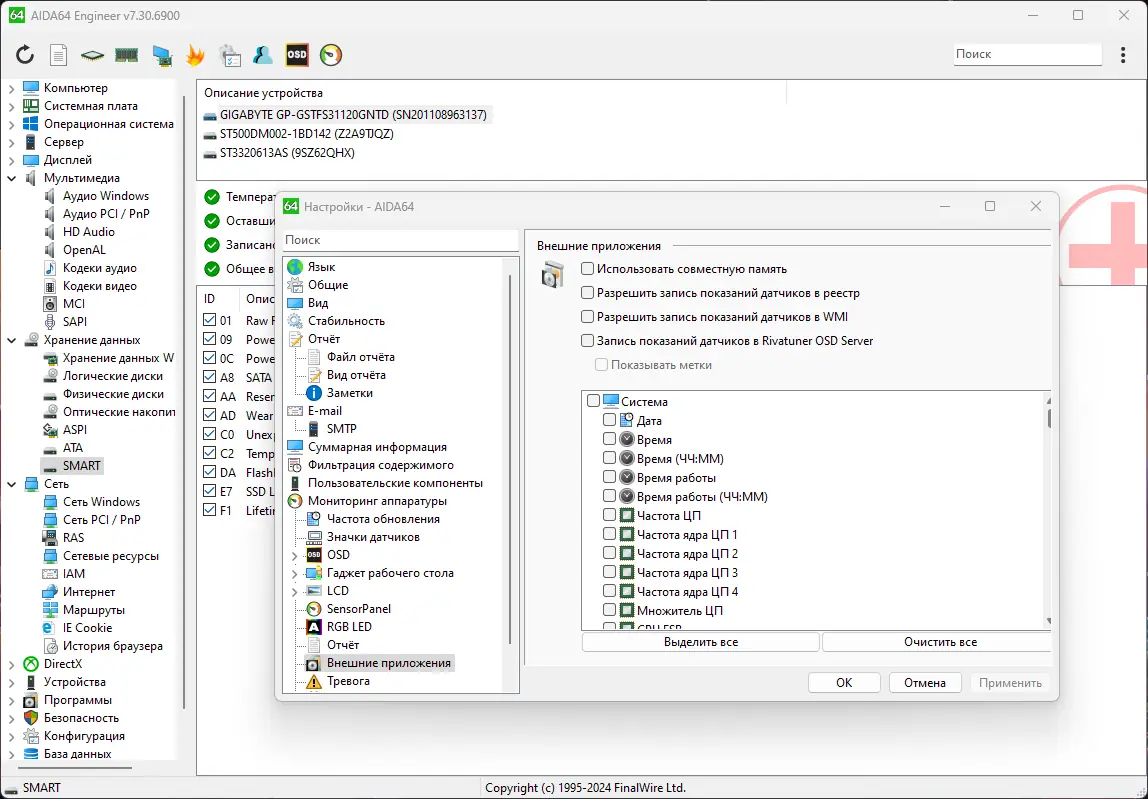Open Тревога settings entry
Image resolution: width=1148 pixels, height=799 pixels.
(x=348, y=681)
